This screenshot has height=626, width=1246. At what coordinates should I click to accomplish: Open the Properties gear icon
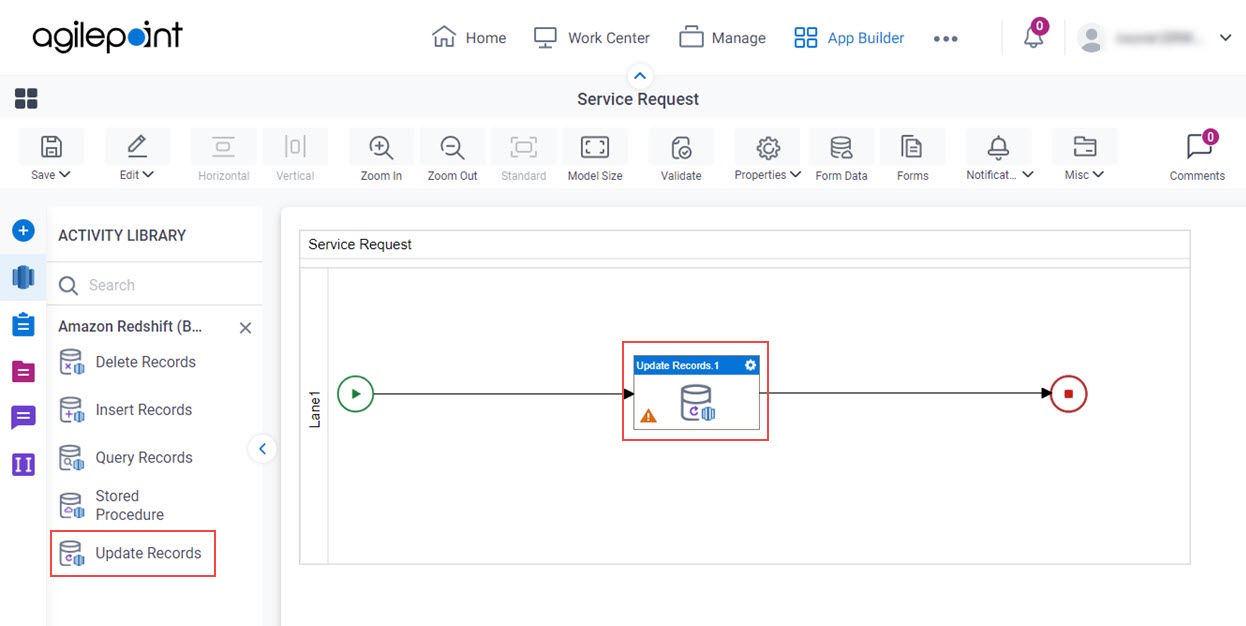click(768, 148)
